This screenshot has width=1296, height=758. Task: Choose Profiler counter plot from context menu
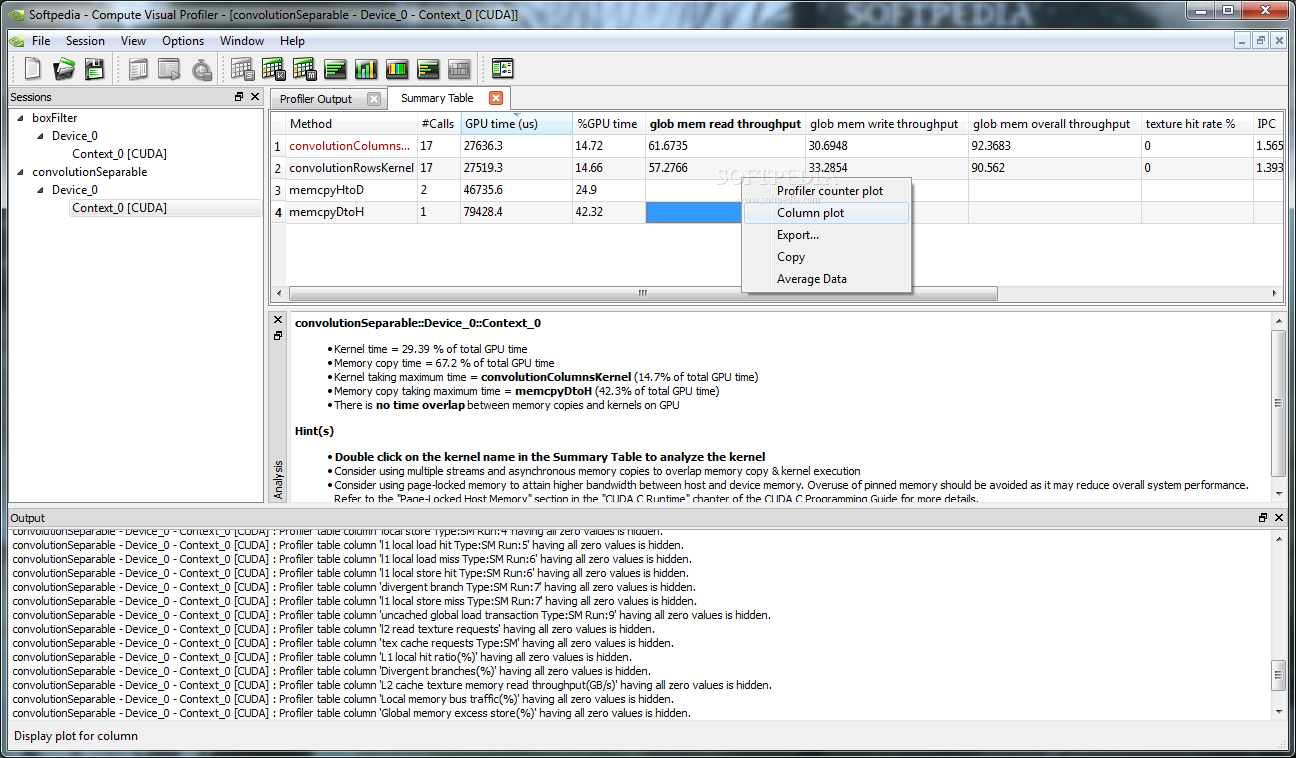pyautogui.click(x=826, y=191)
